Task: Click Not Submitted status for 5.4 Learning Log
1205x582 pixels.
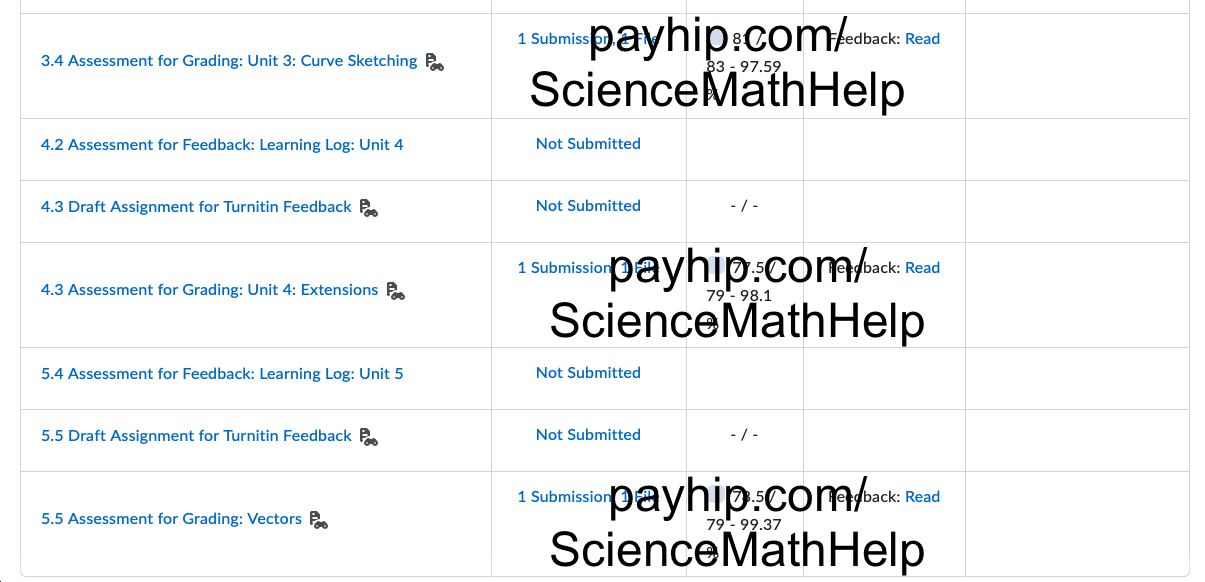Action: [x=588, y=373]
